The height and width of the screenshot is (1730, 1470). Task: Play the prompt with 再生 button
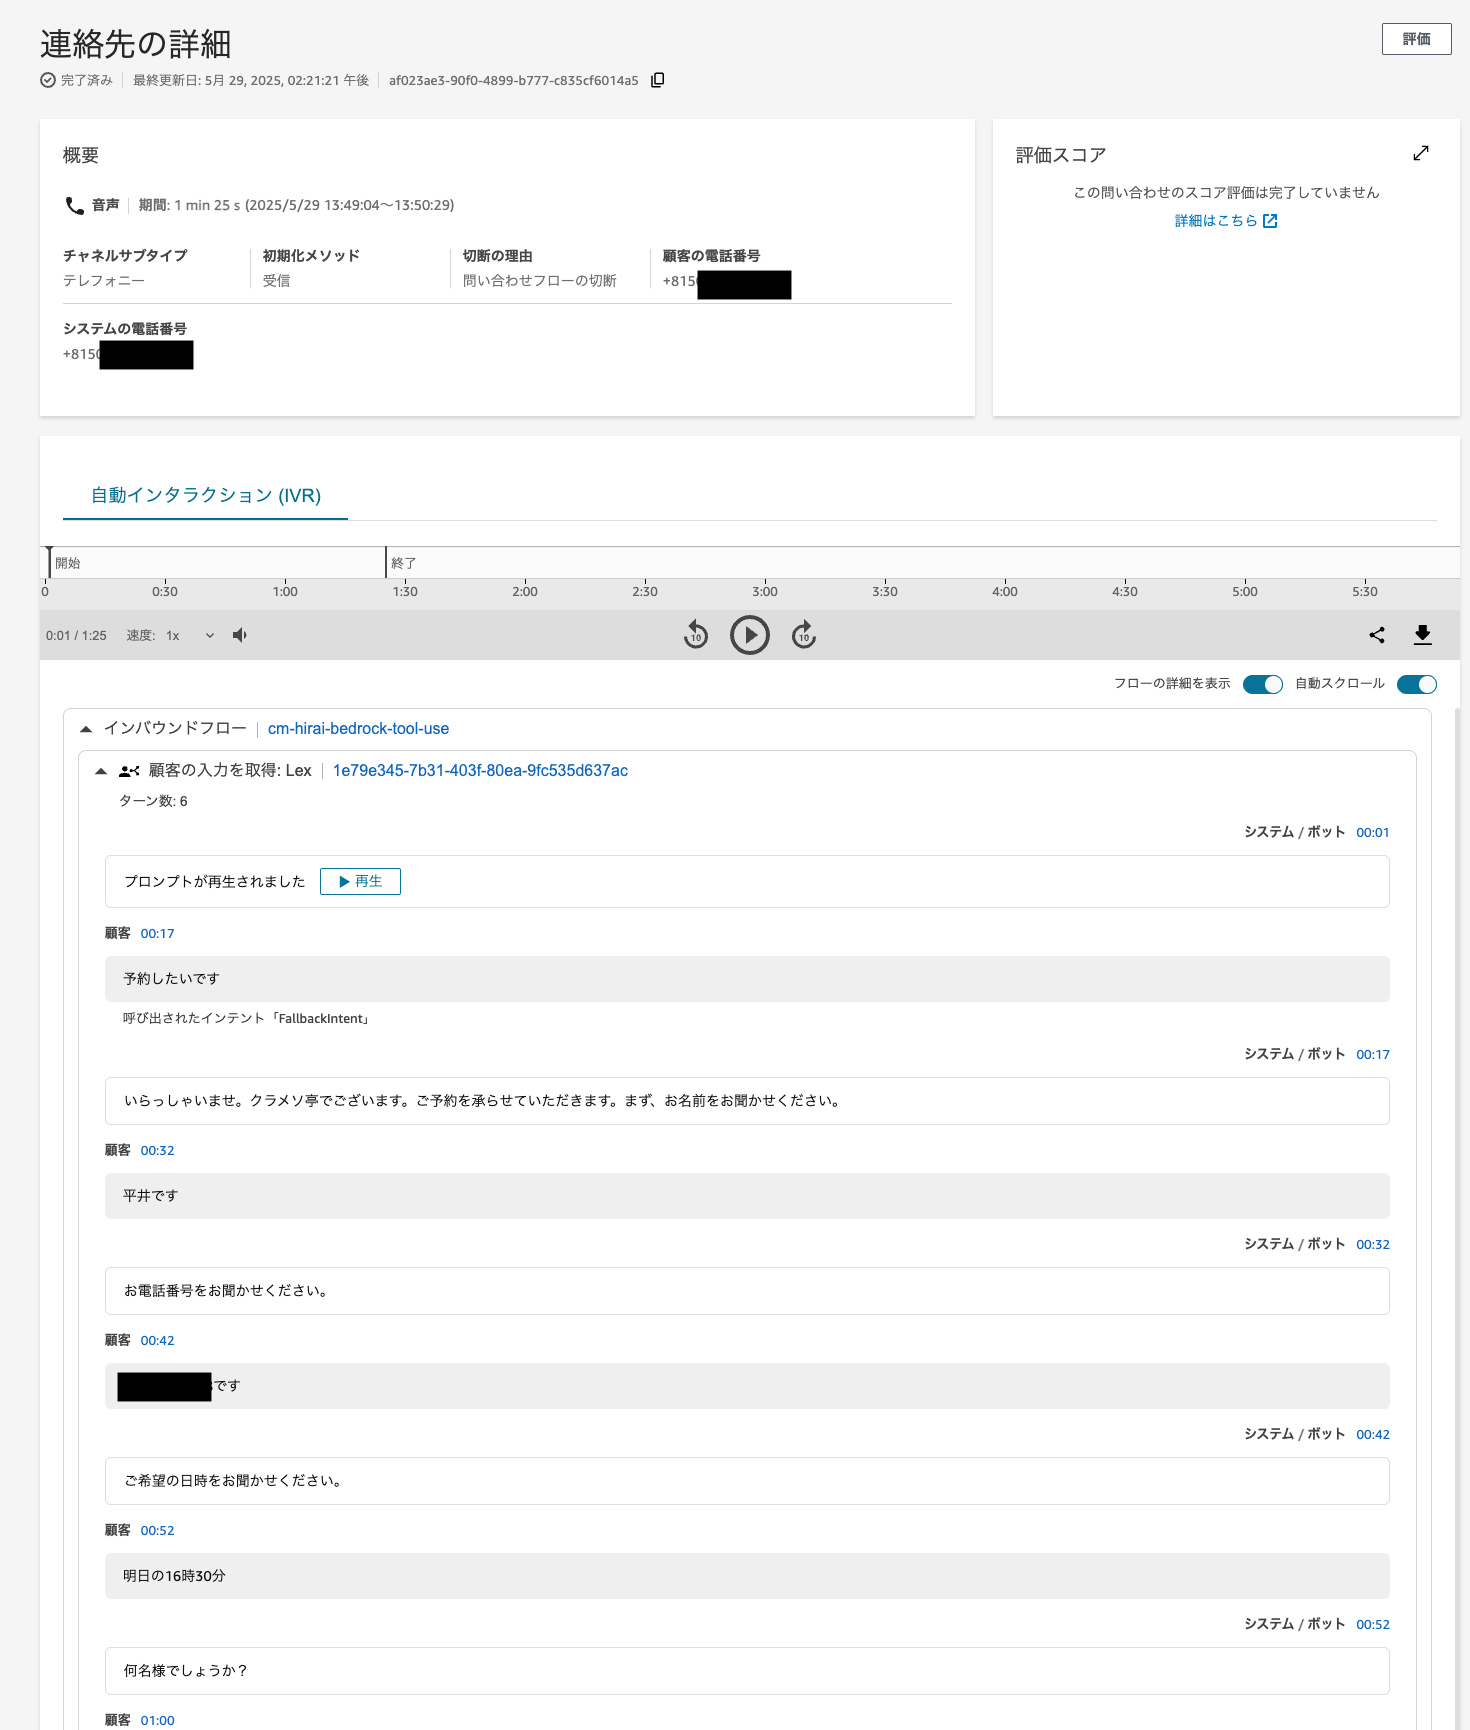360,881
